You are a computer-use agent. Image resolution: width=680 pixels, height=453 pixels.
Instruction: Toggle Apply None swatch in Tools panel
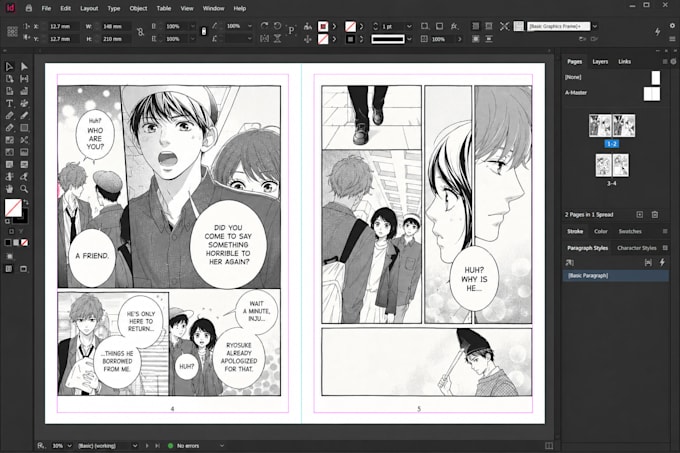[x=25, y=242]
